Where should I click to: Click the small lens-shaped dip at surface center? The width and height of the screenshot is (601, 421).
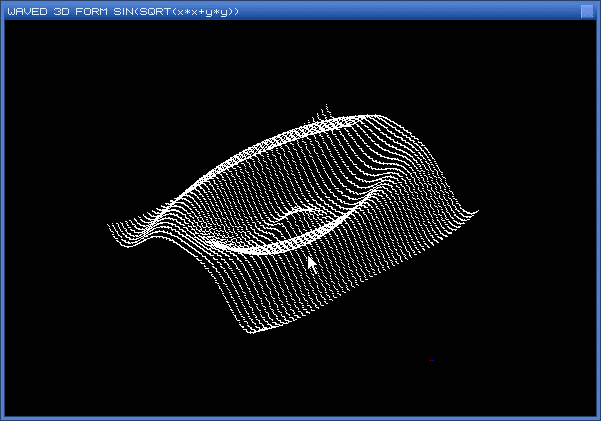coord(298,213)
